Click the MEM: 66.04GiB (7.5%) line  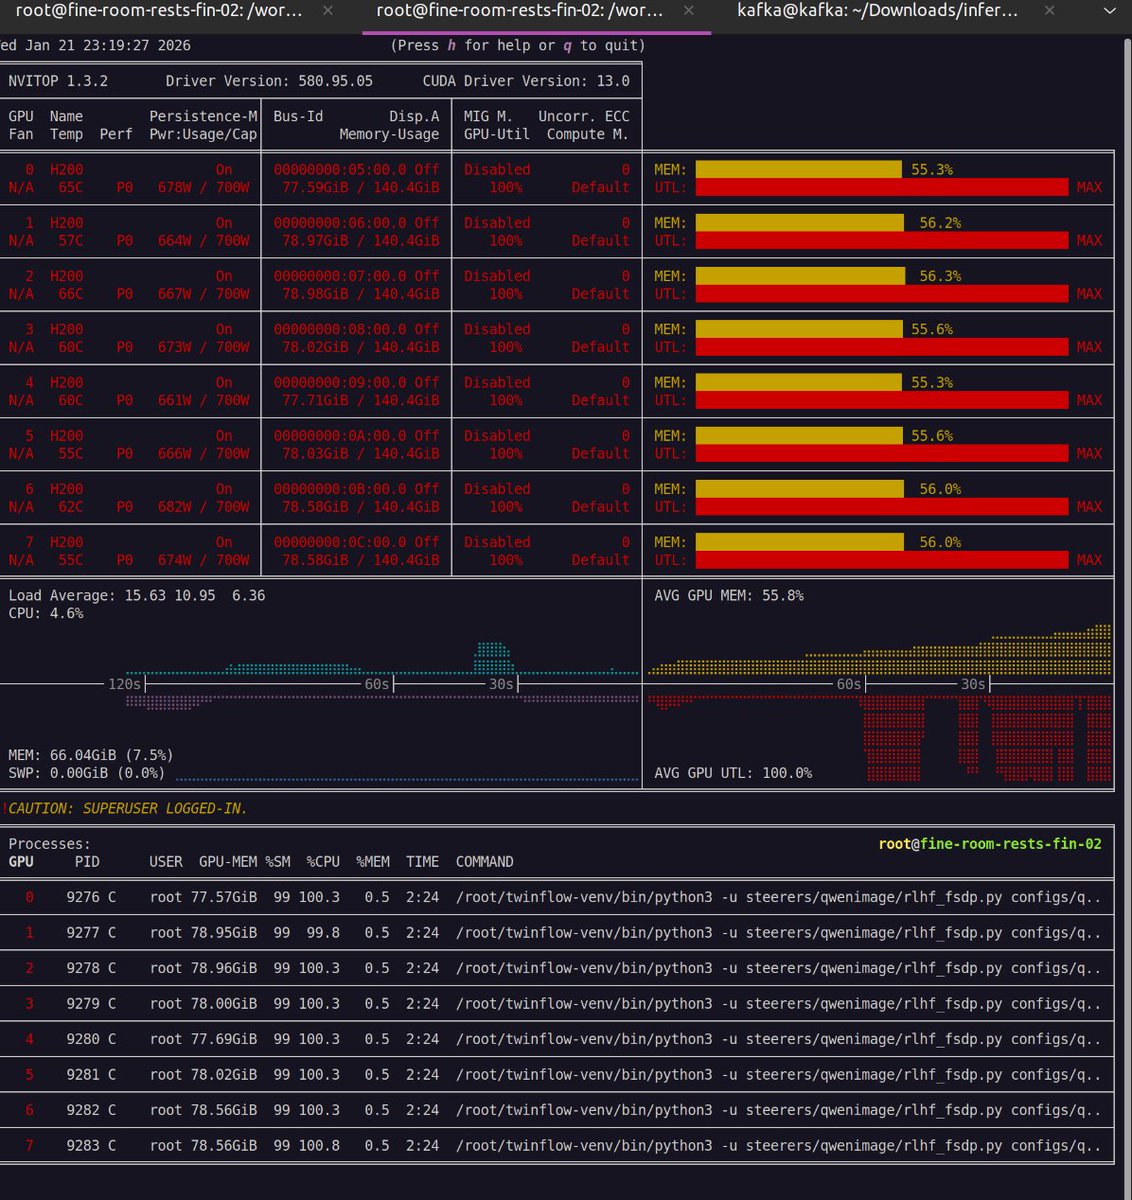[91, 755]
